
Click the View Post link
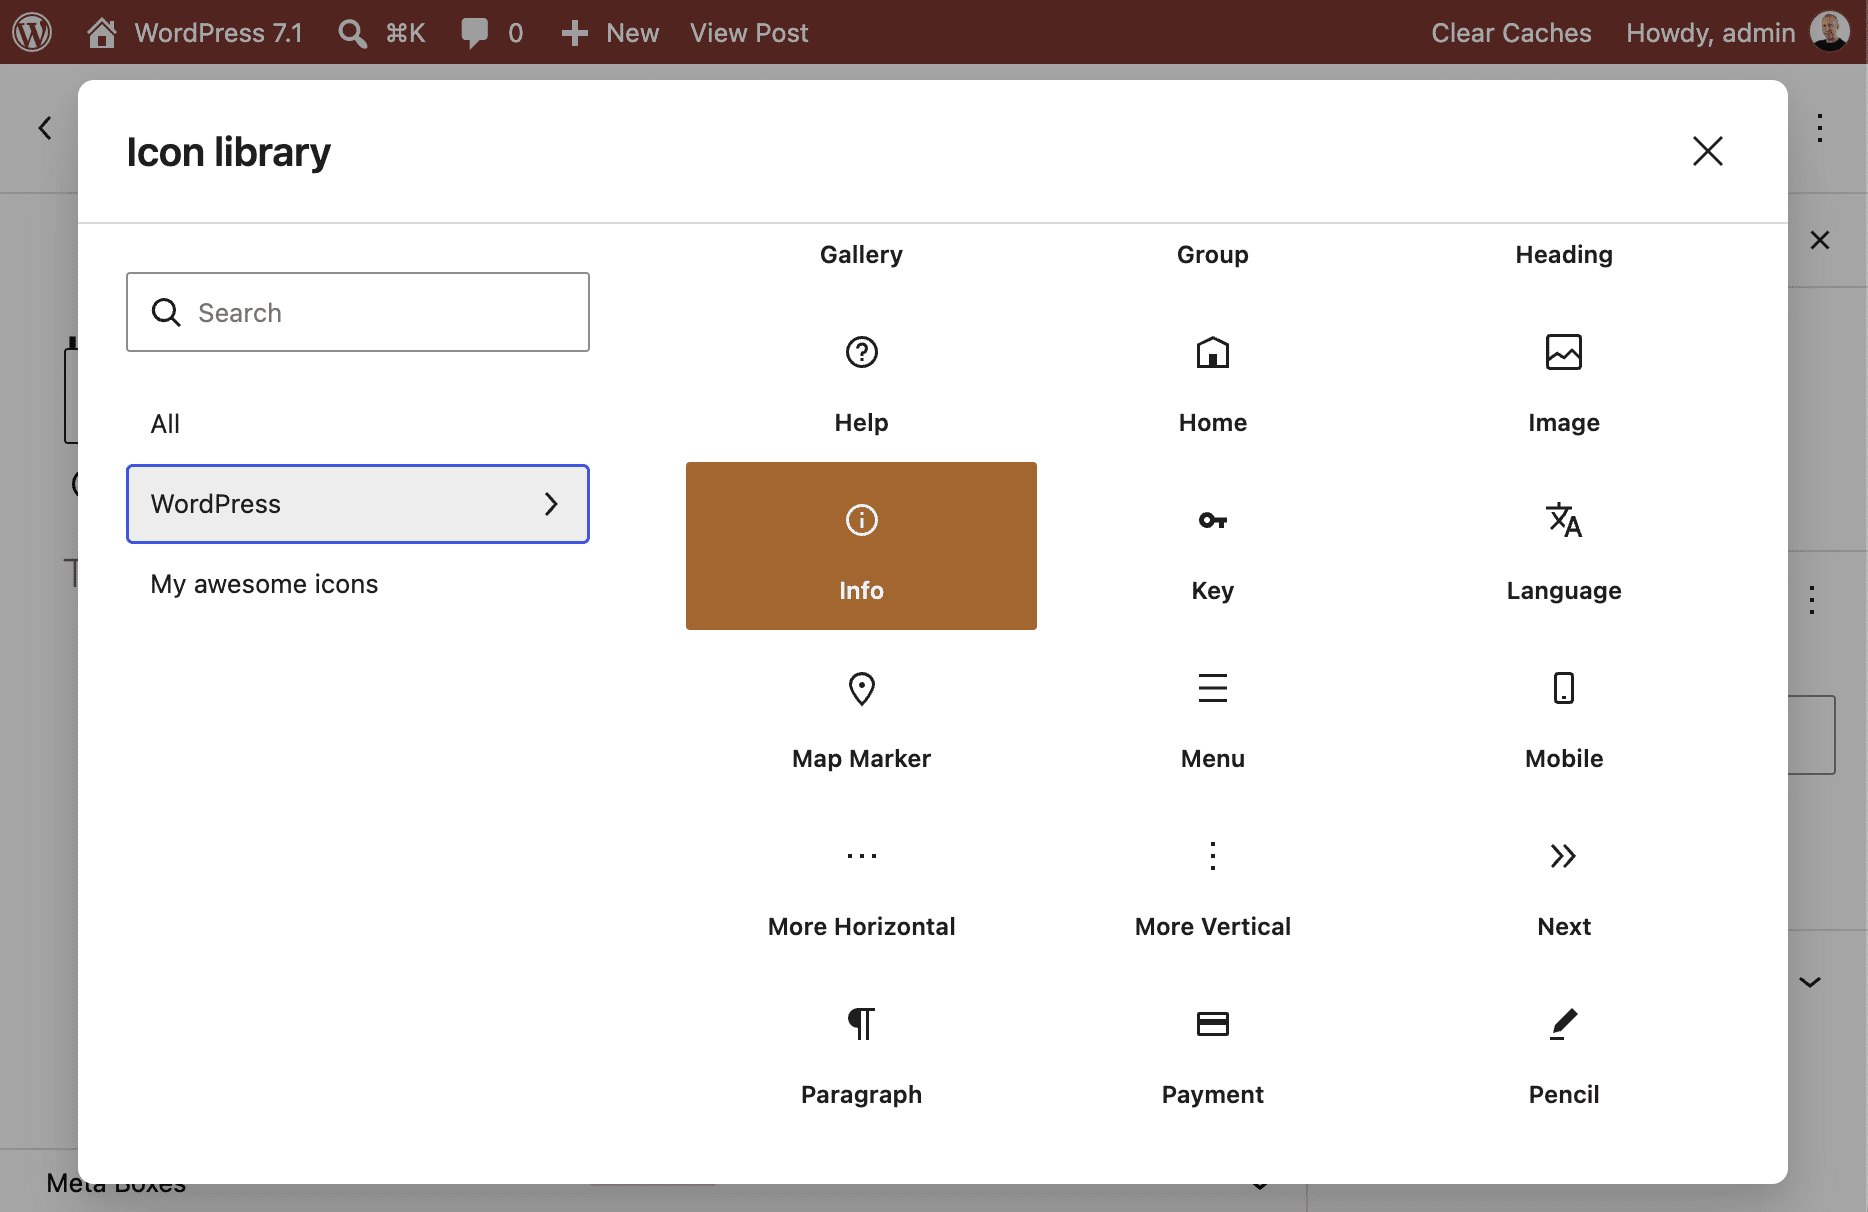(749, 32)
